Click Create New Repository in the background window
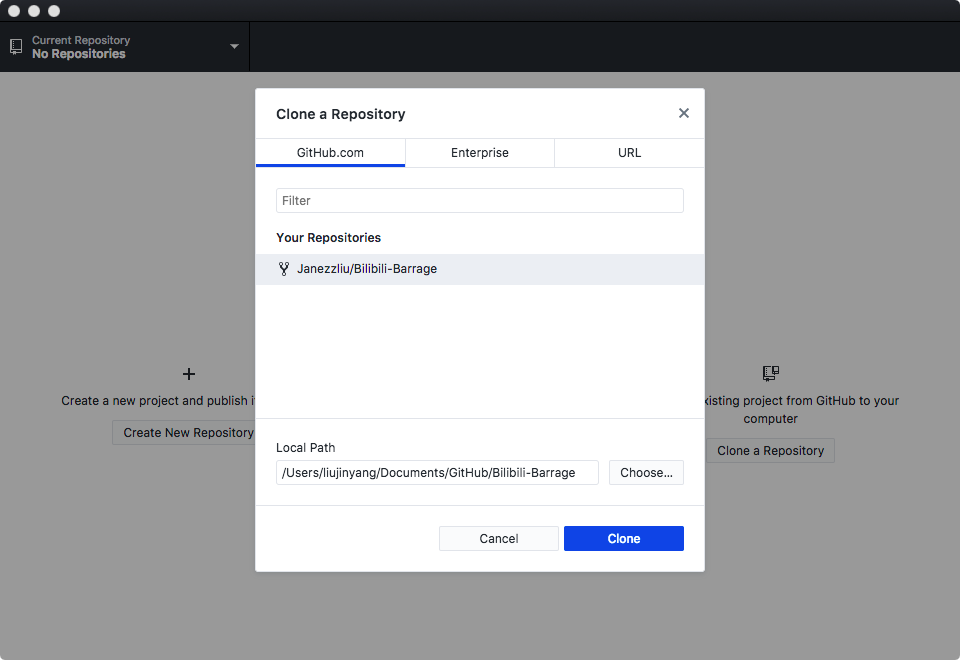Viewport: 960px width, 660px height. pyautogui.click(x=184, y=433)
